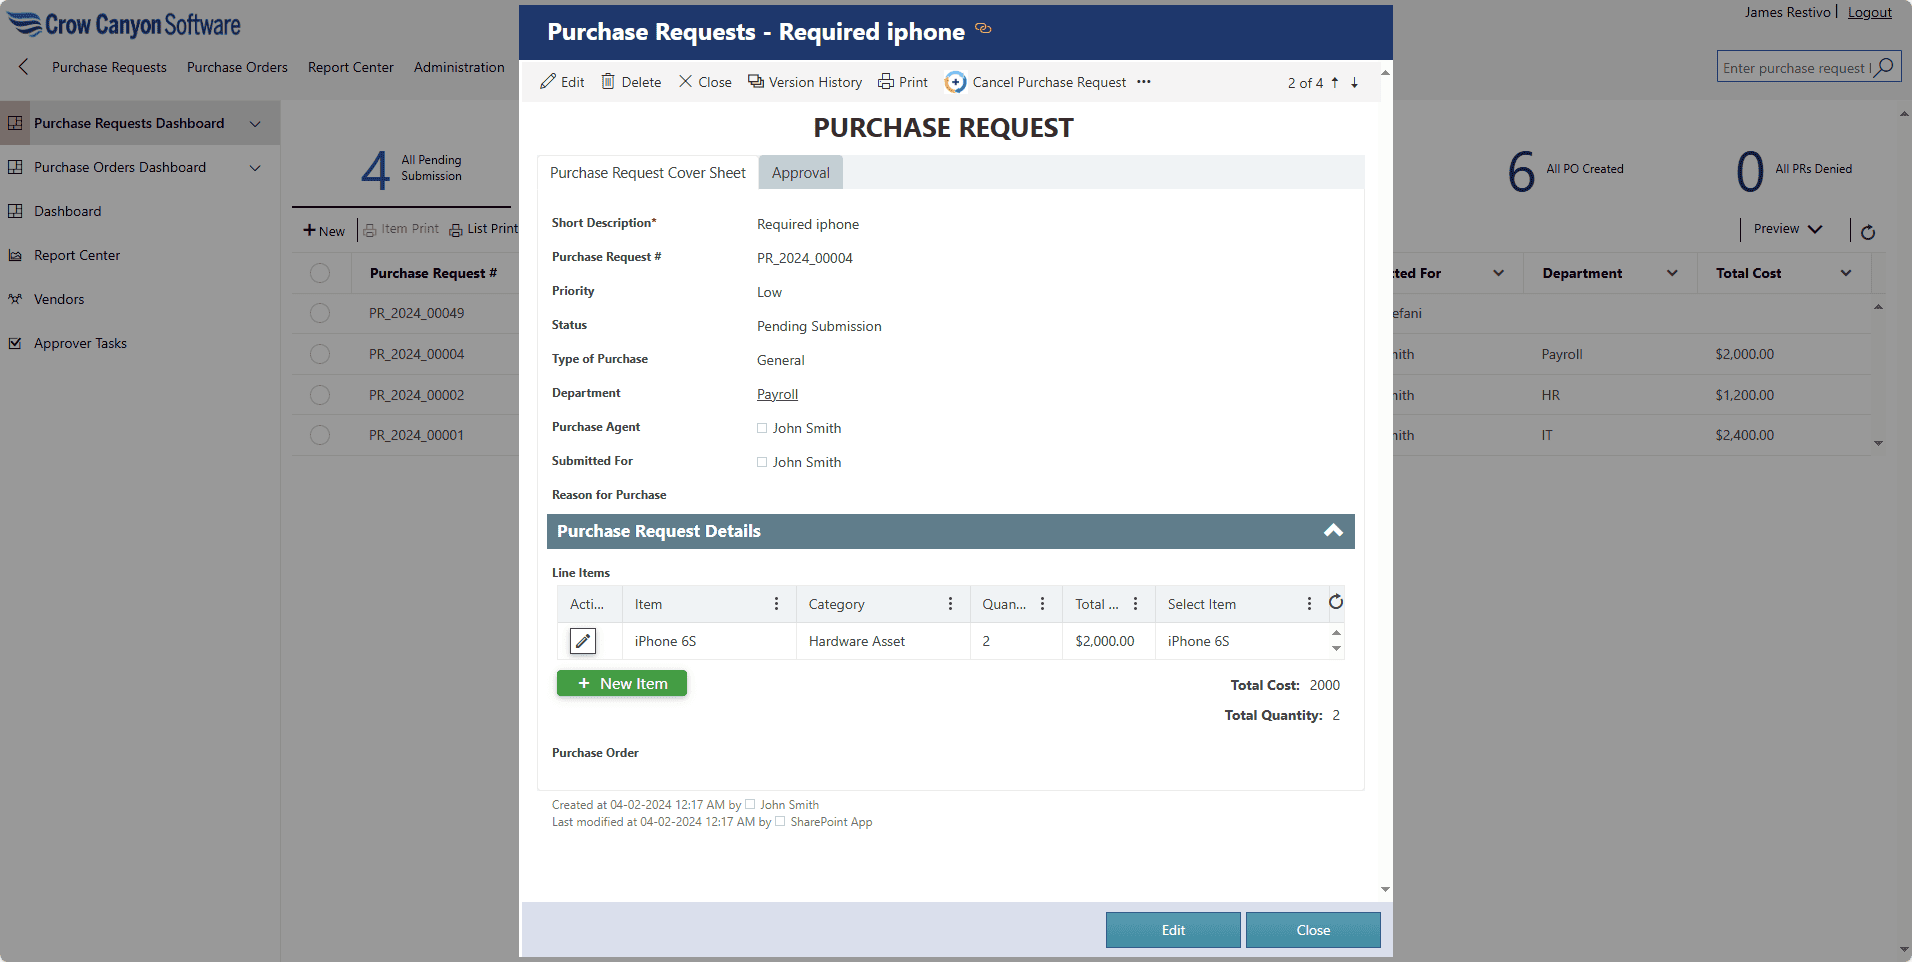Open the more actions ellipsis menu

click(x=1144, y=82)
